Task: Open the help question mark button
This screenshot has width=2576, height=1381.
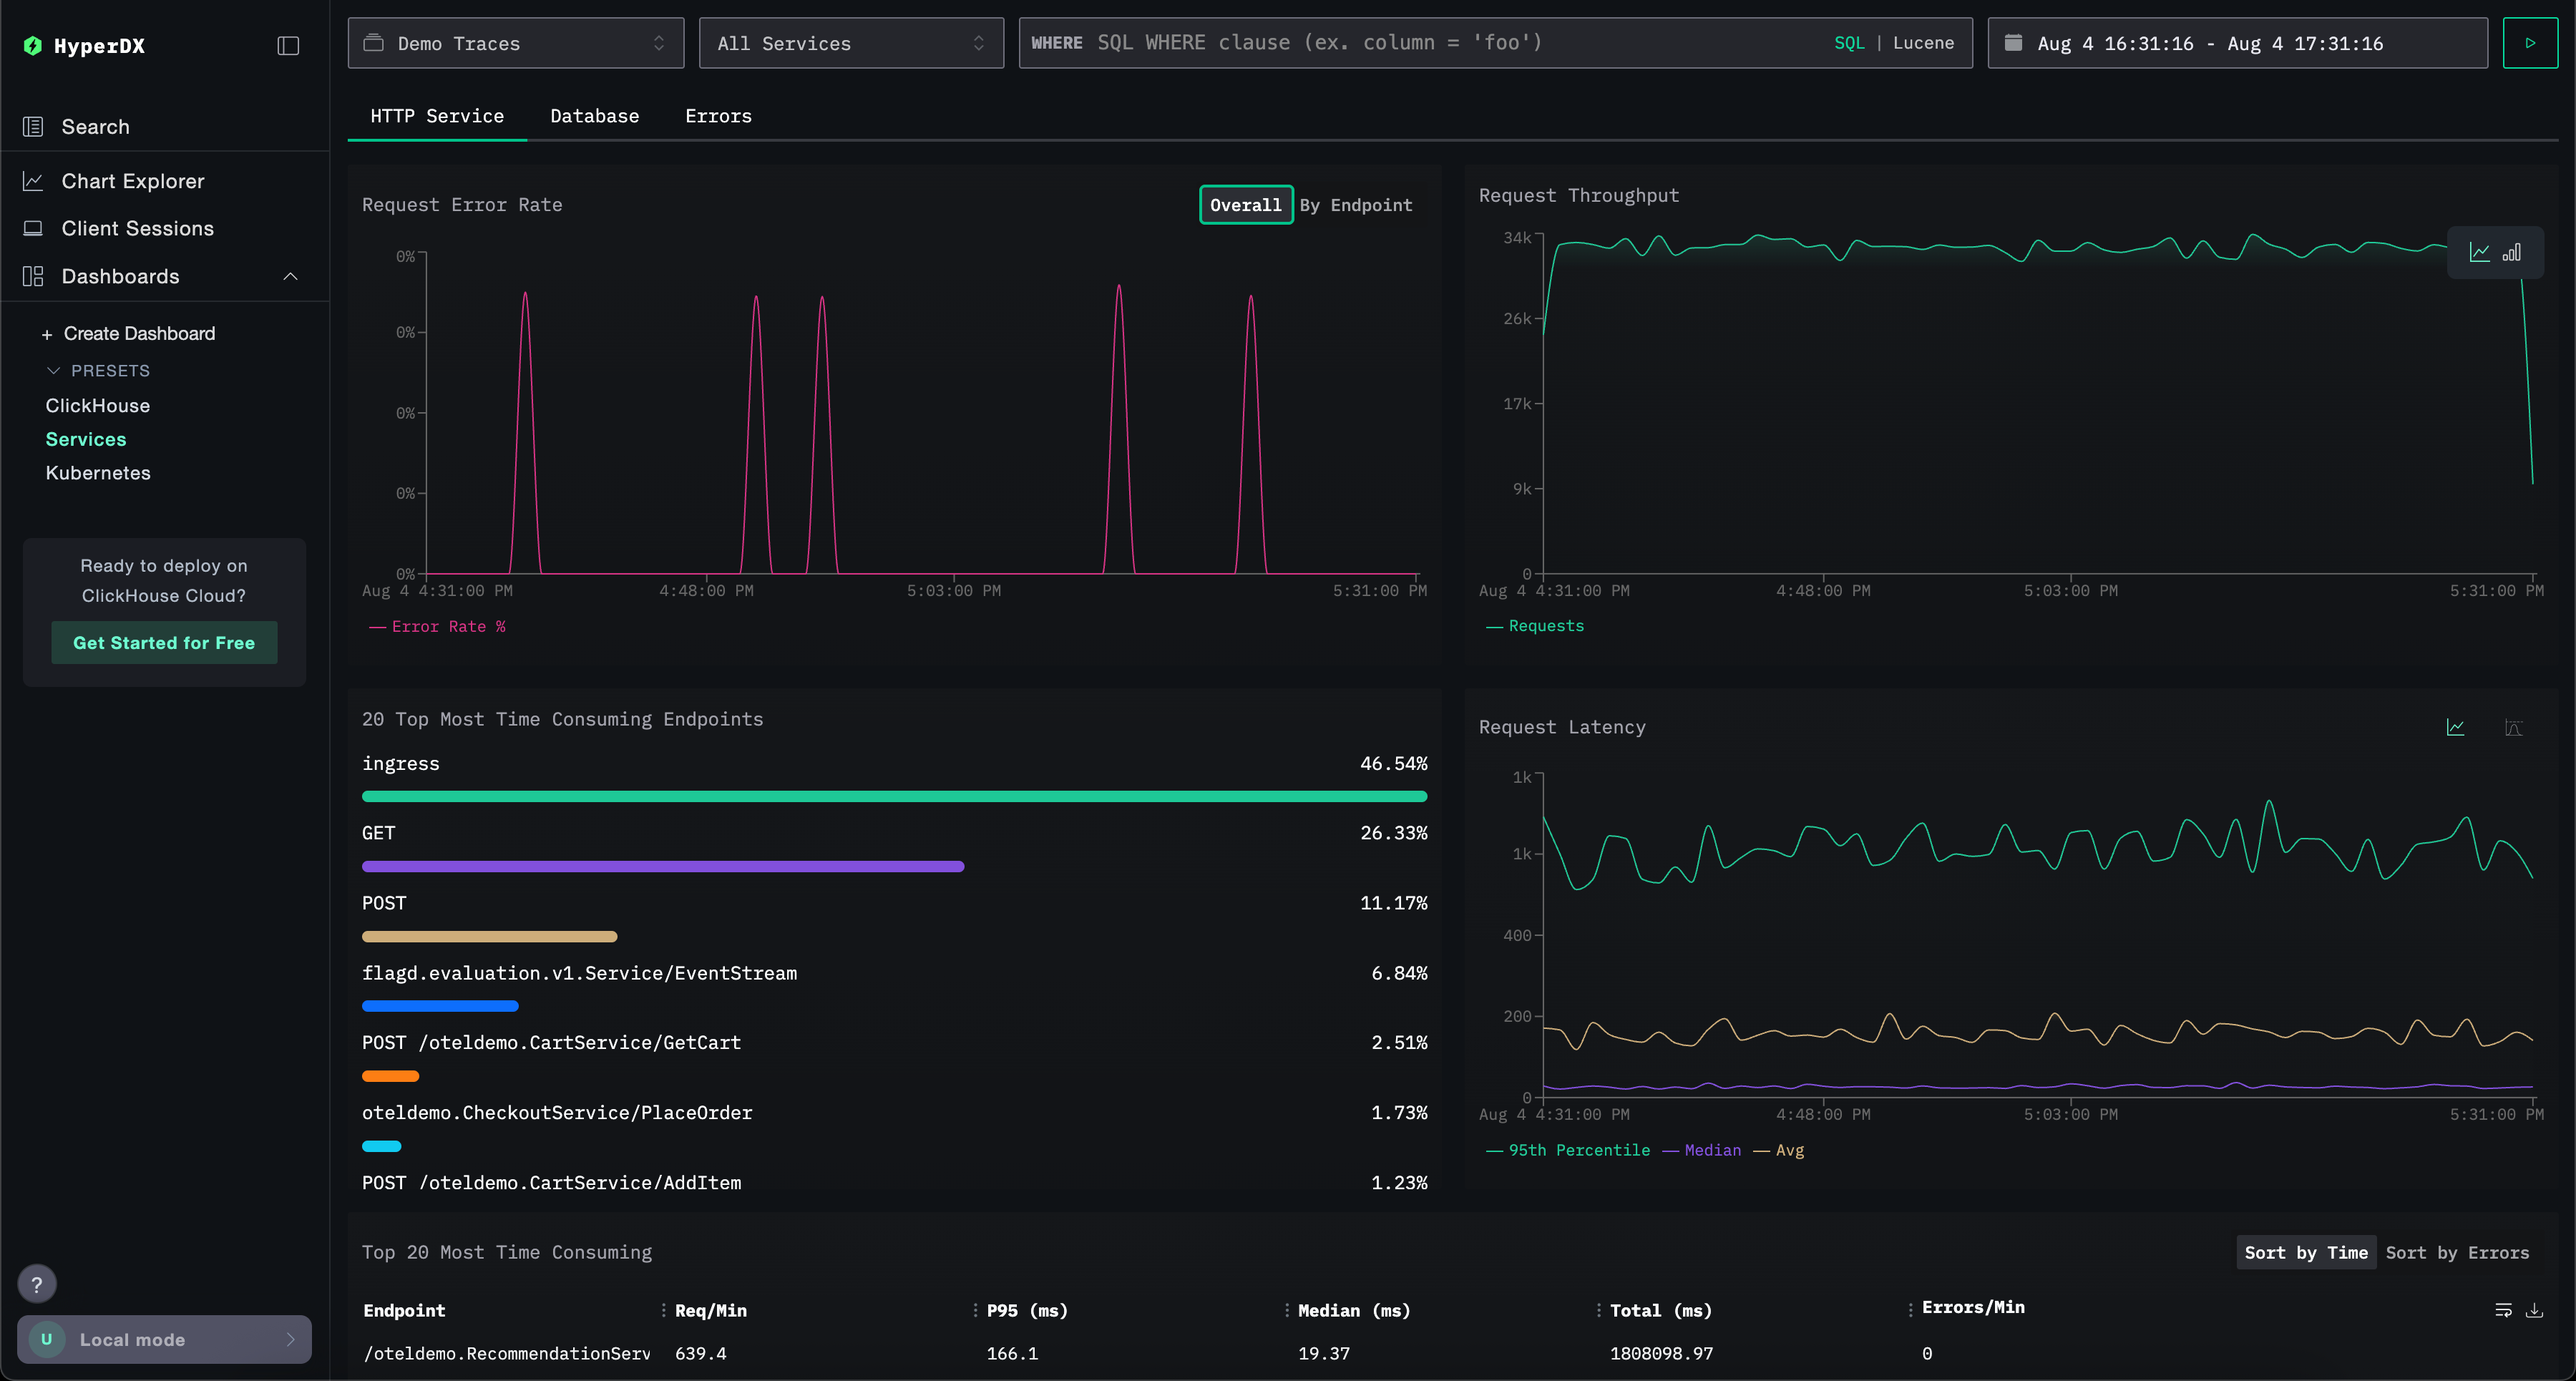Action: click(x=37, y=1284)
